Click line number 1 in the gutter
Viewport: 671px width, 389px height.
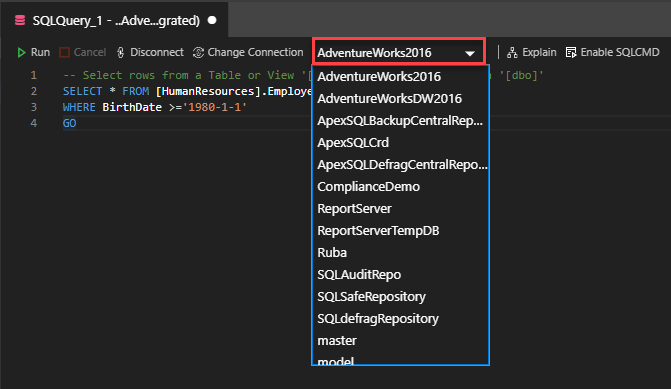pos(34,75)
